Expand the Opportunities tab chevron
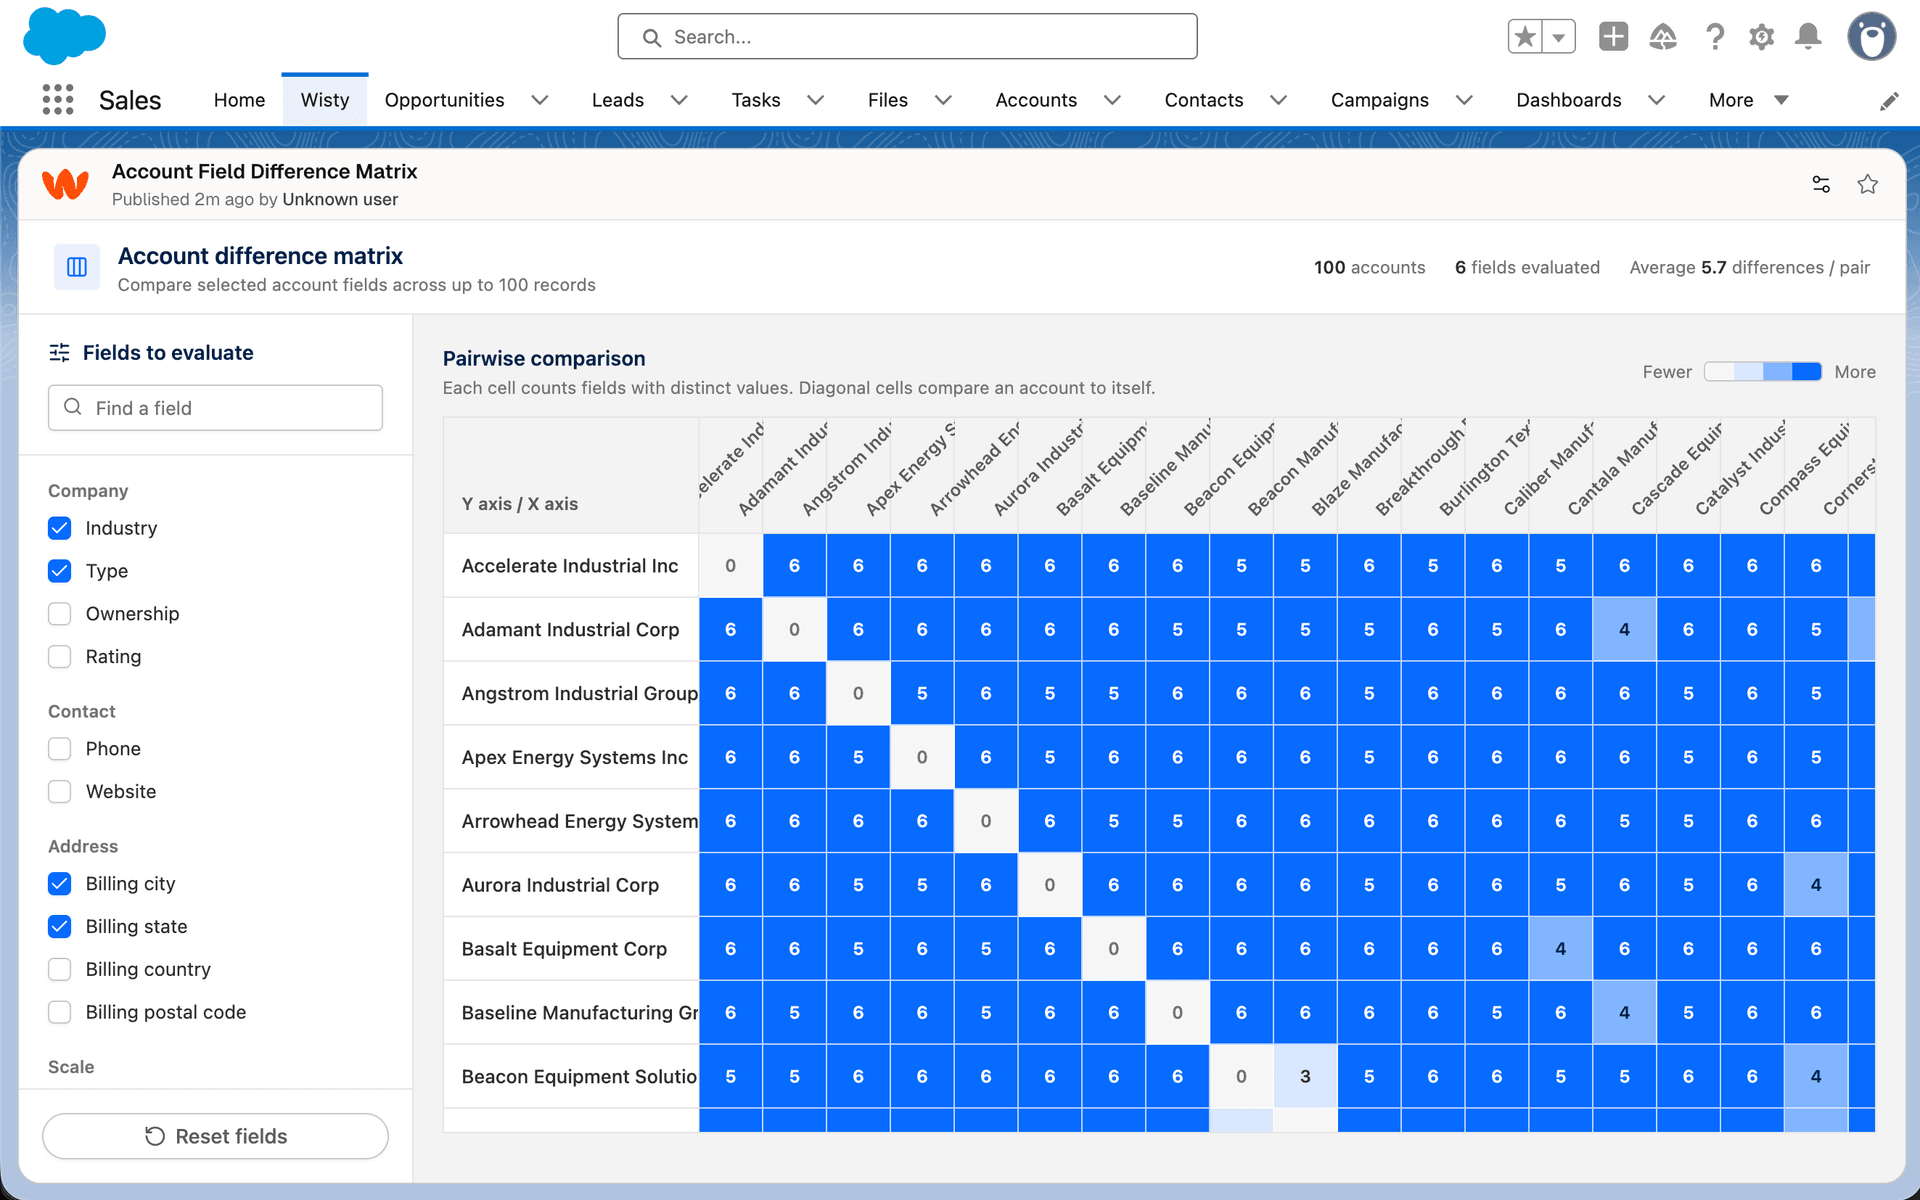The image size is (1920, 1200). 540,100
